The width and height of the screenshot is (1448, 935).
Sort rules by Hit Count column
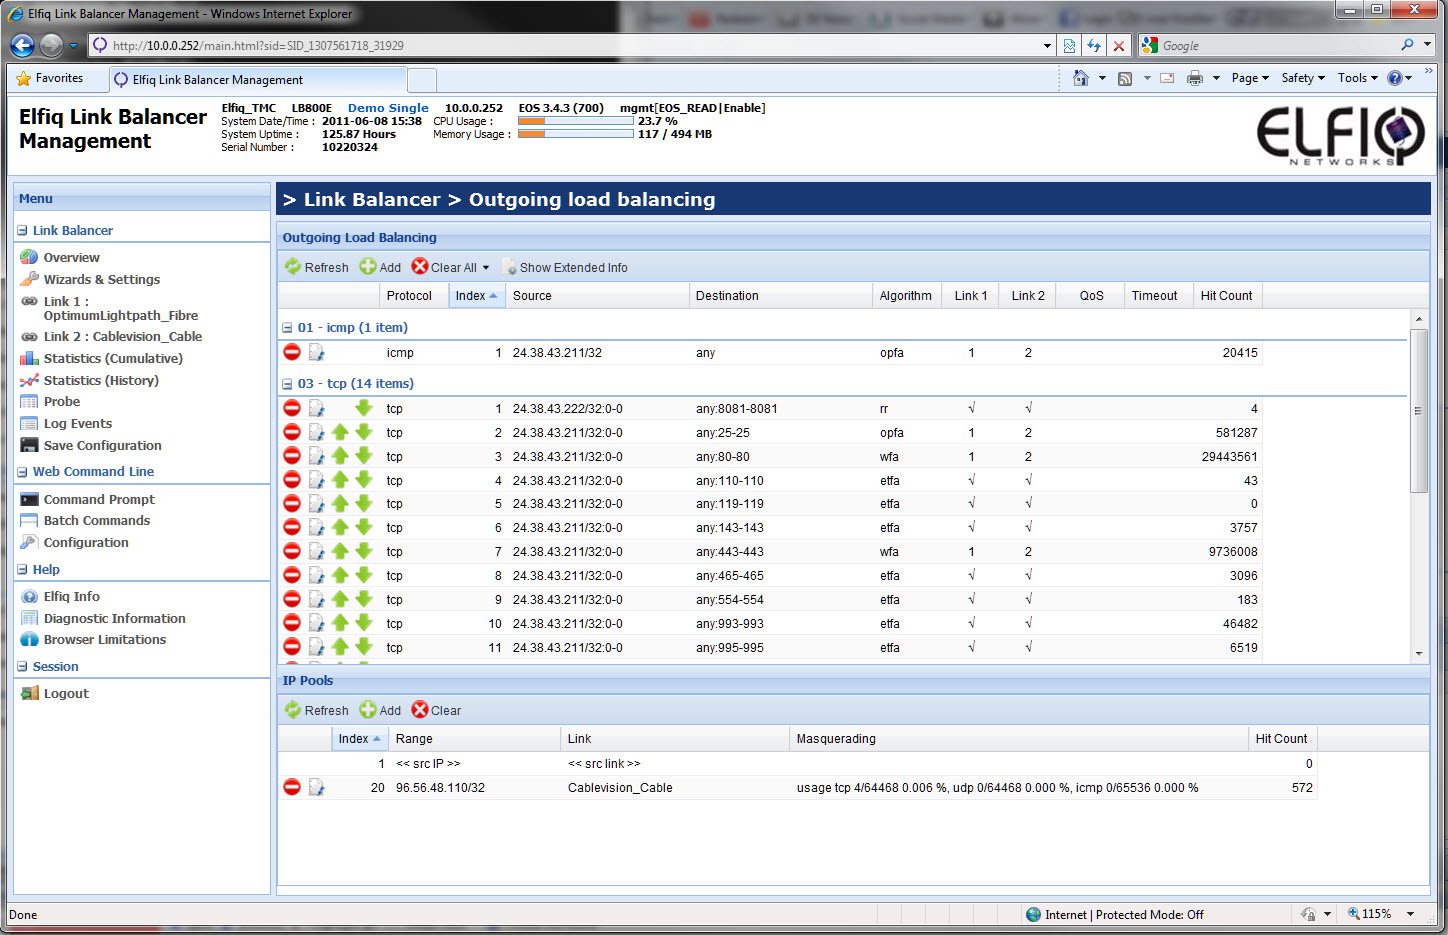pyautogui.click(x=1226, y=295)
